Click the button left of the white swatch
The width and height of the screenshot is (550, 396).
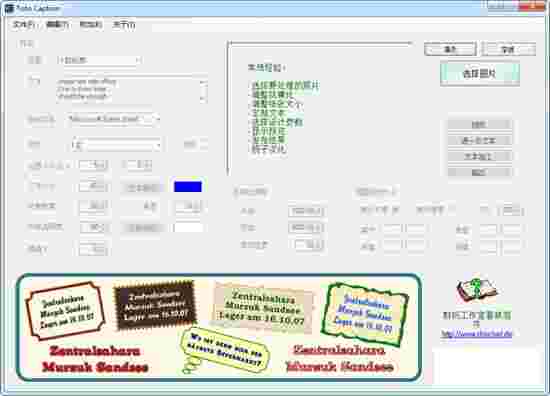[x=143, y=228]
